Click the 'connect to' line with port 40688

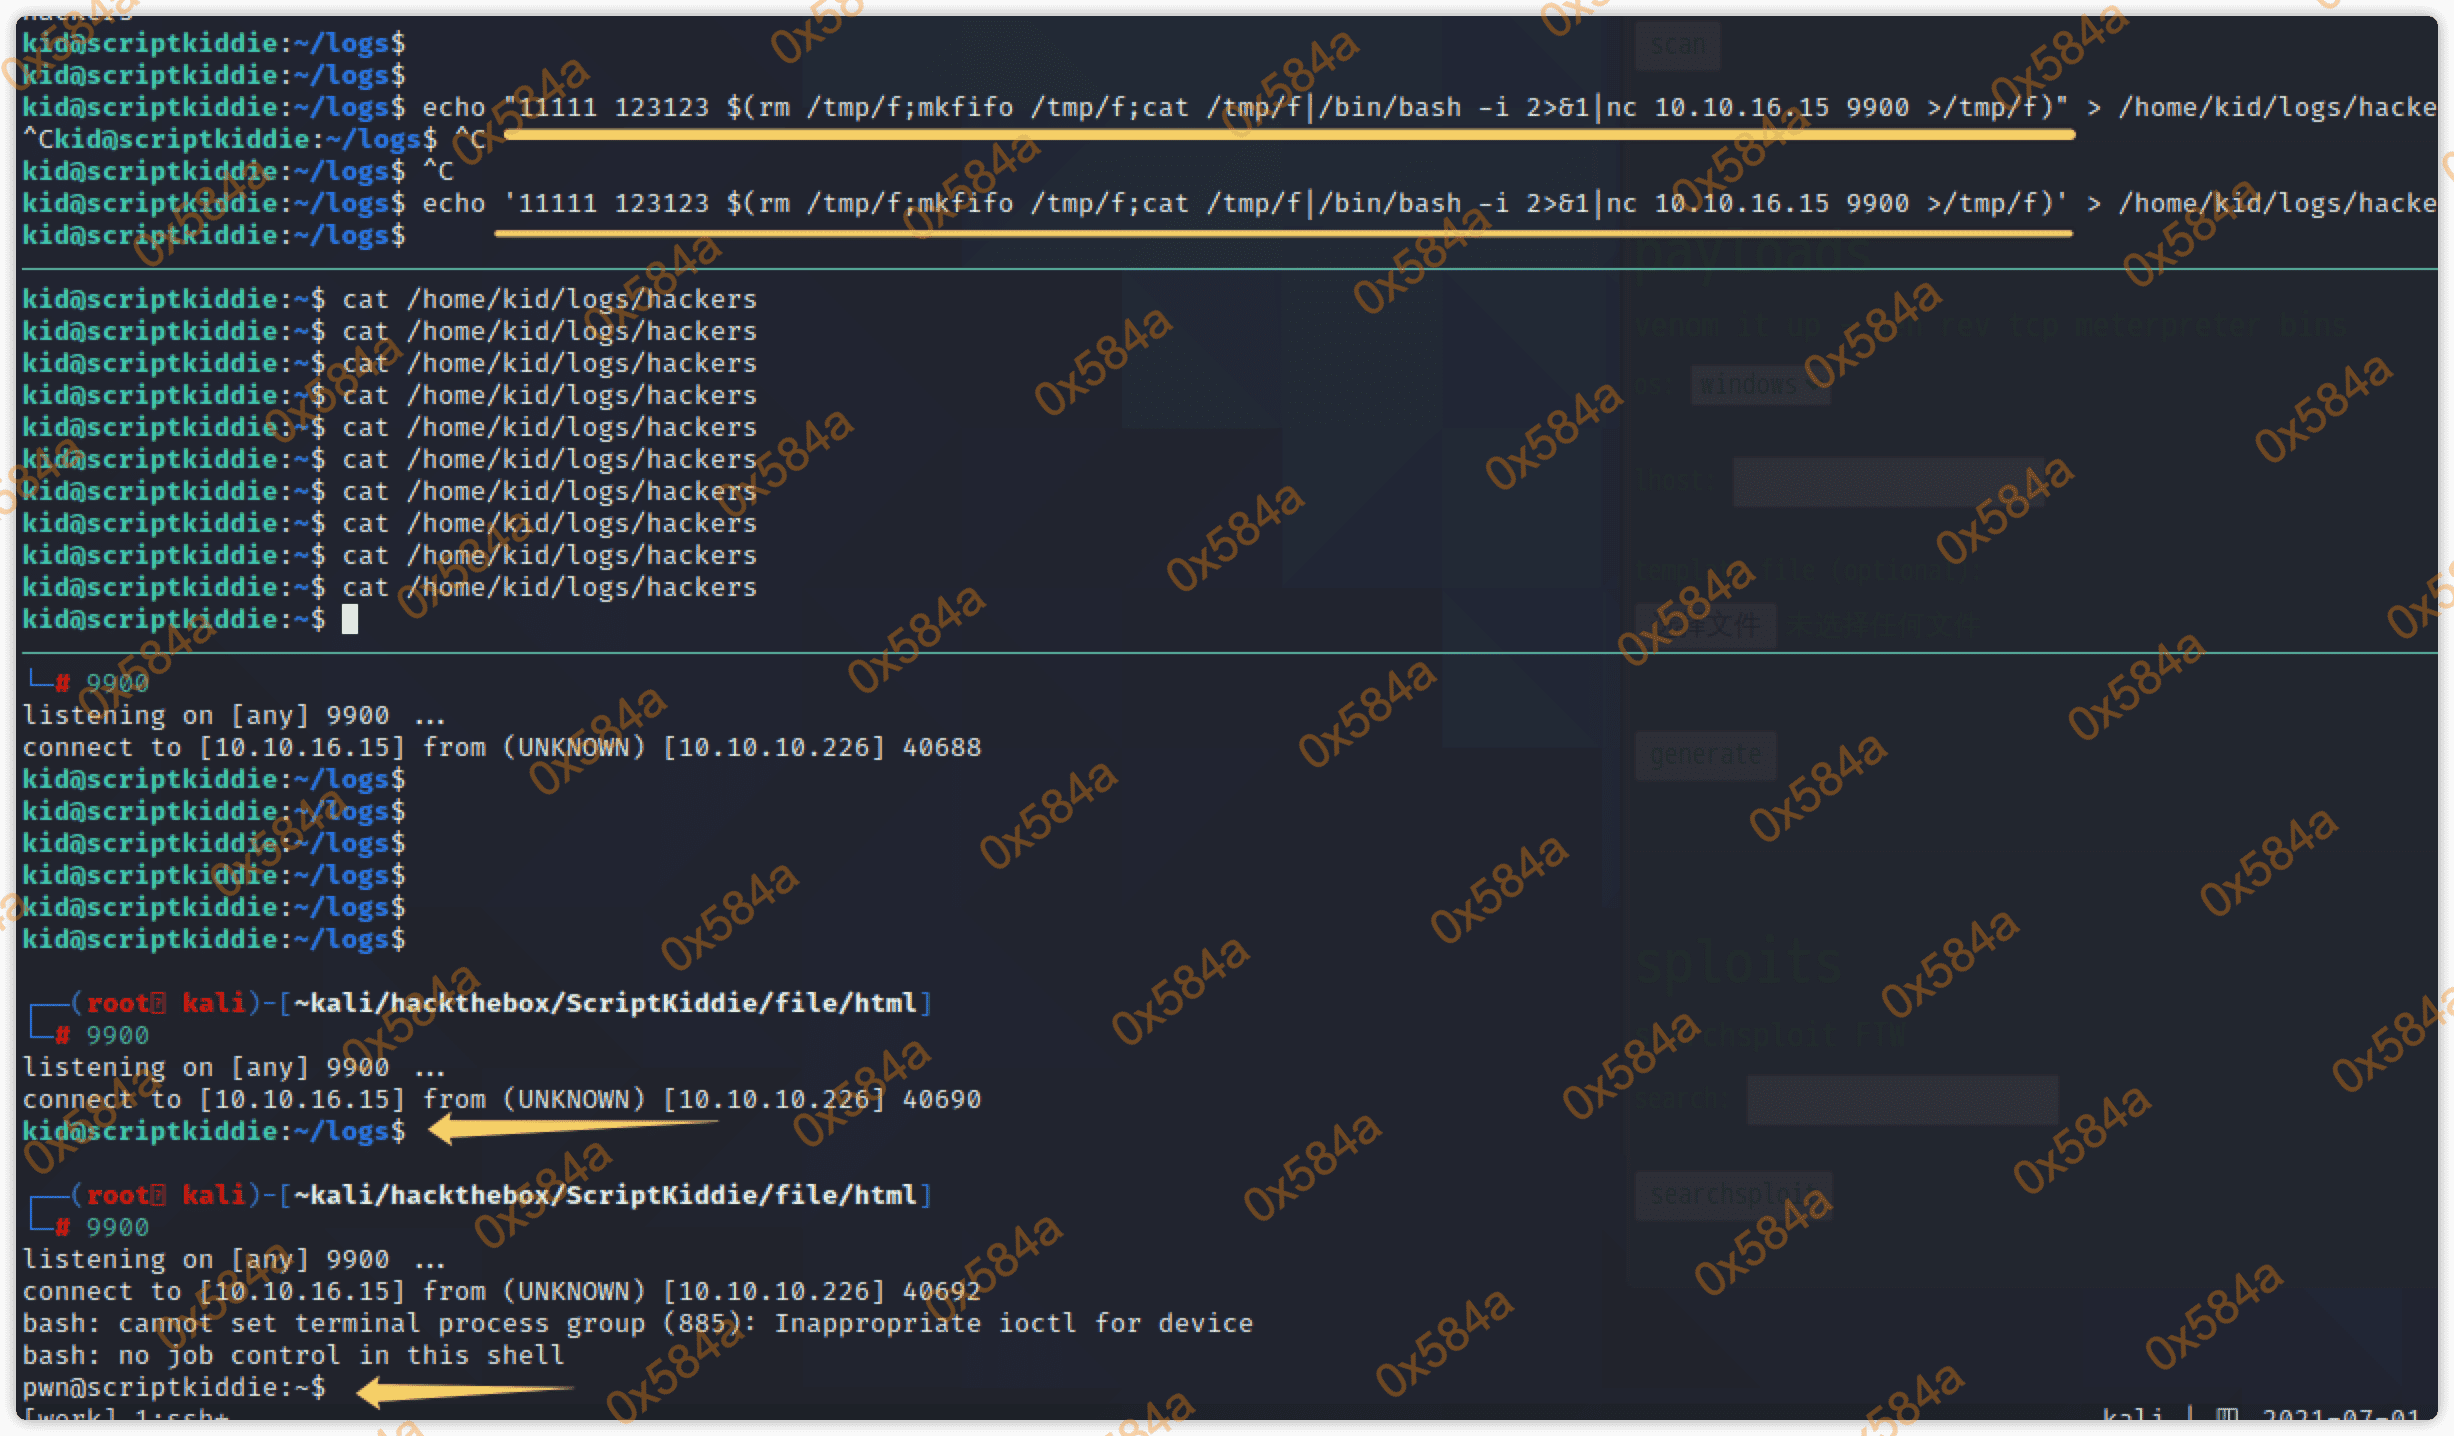[500, 747]
